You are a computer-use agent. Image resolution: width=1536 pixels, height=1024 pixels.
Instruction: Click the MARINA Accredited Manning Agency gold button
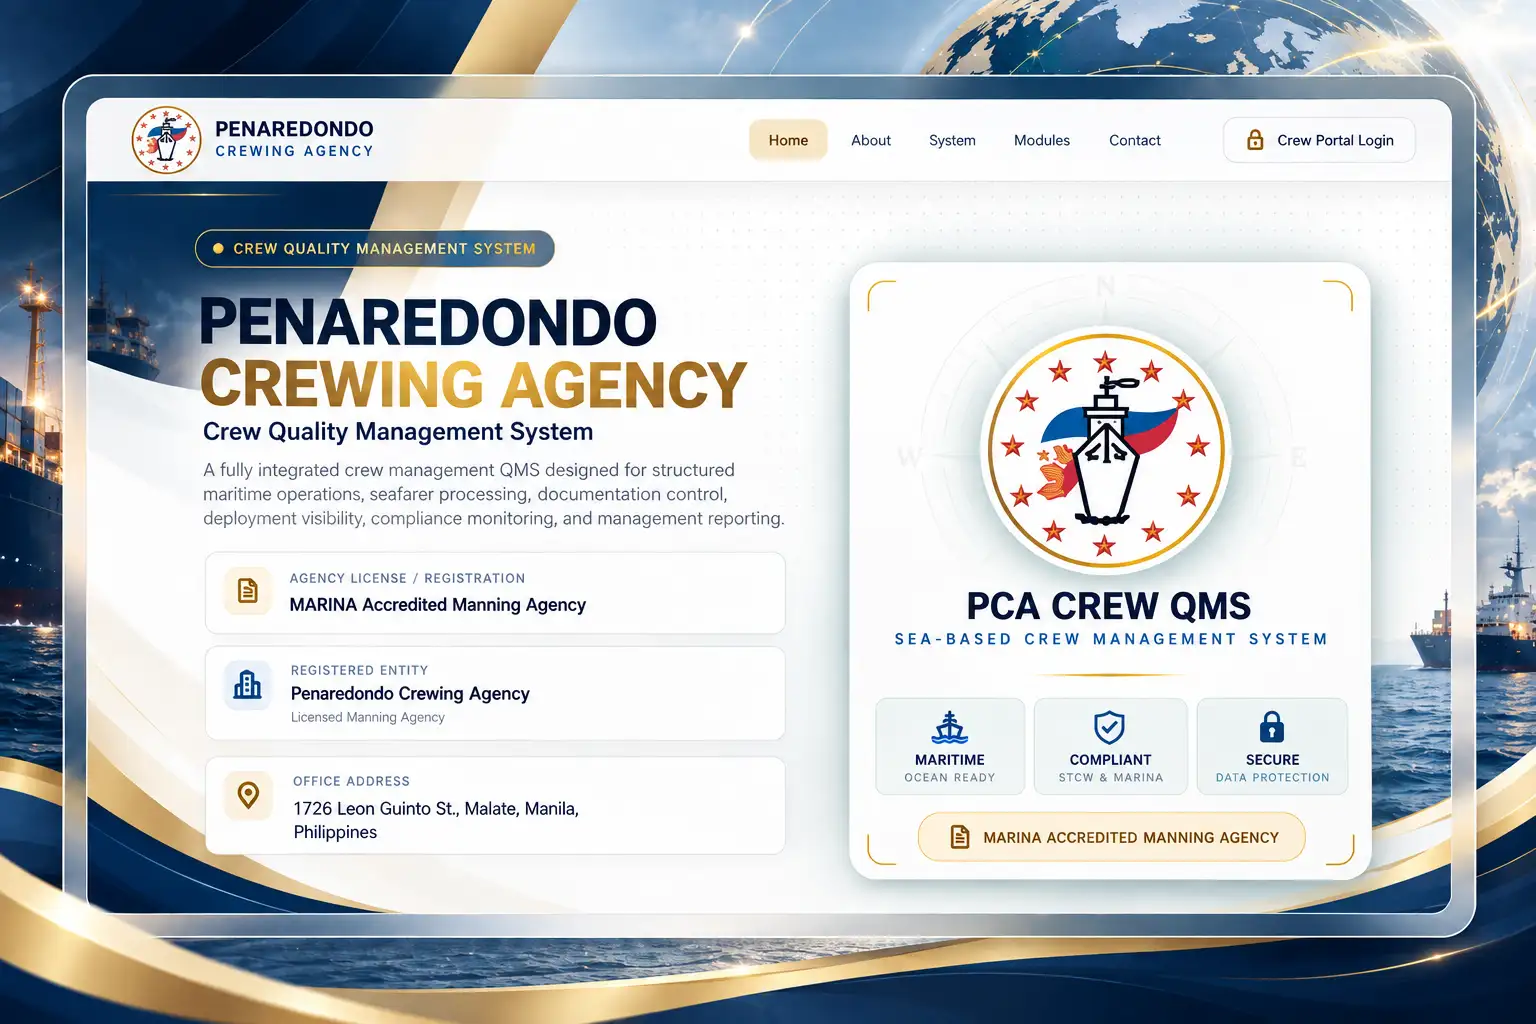tap(1111, 837)
